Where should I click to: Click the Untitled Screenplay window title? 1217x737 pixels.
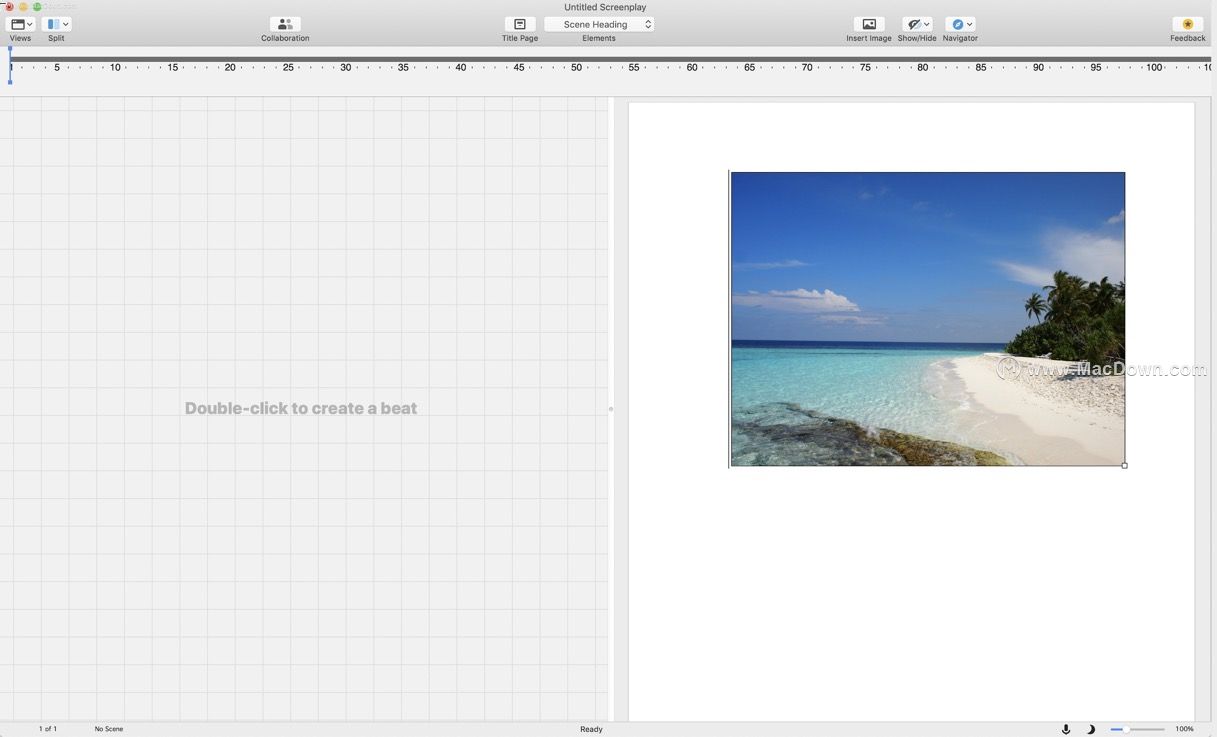(x=605, y=7)
